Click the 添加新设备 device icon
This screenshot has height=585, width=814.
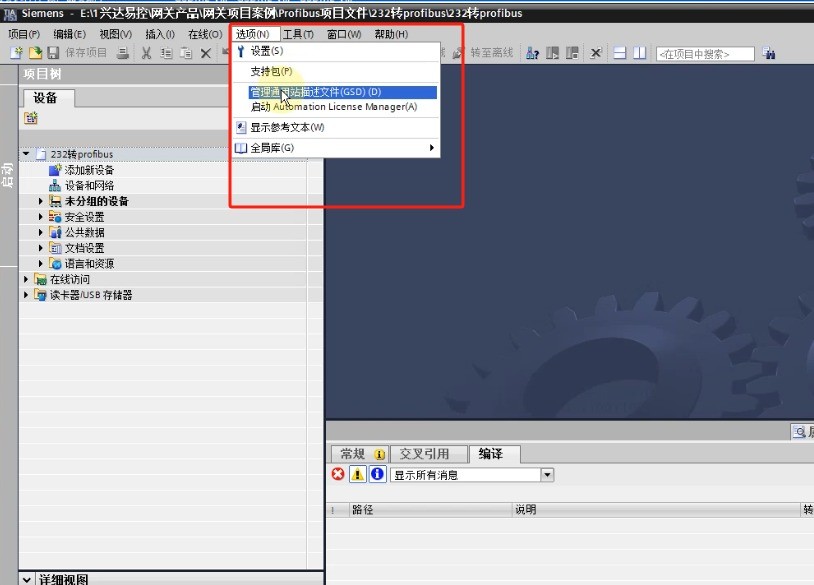[55, 170]
